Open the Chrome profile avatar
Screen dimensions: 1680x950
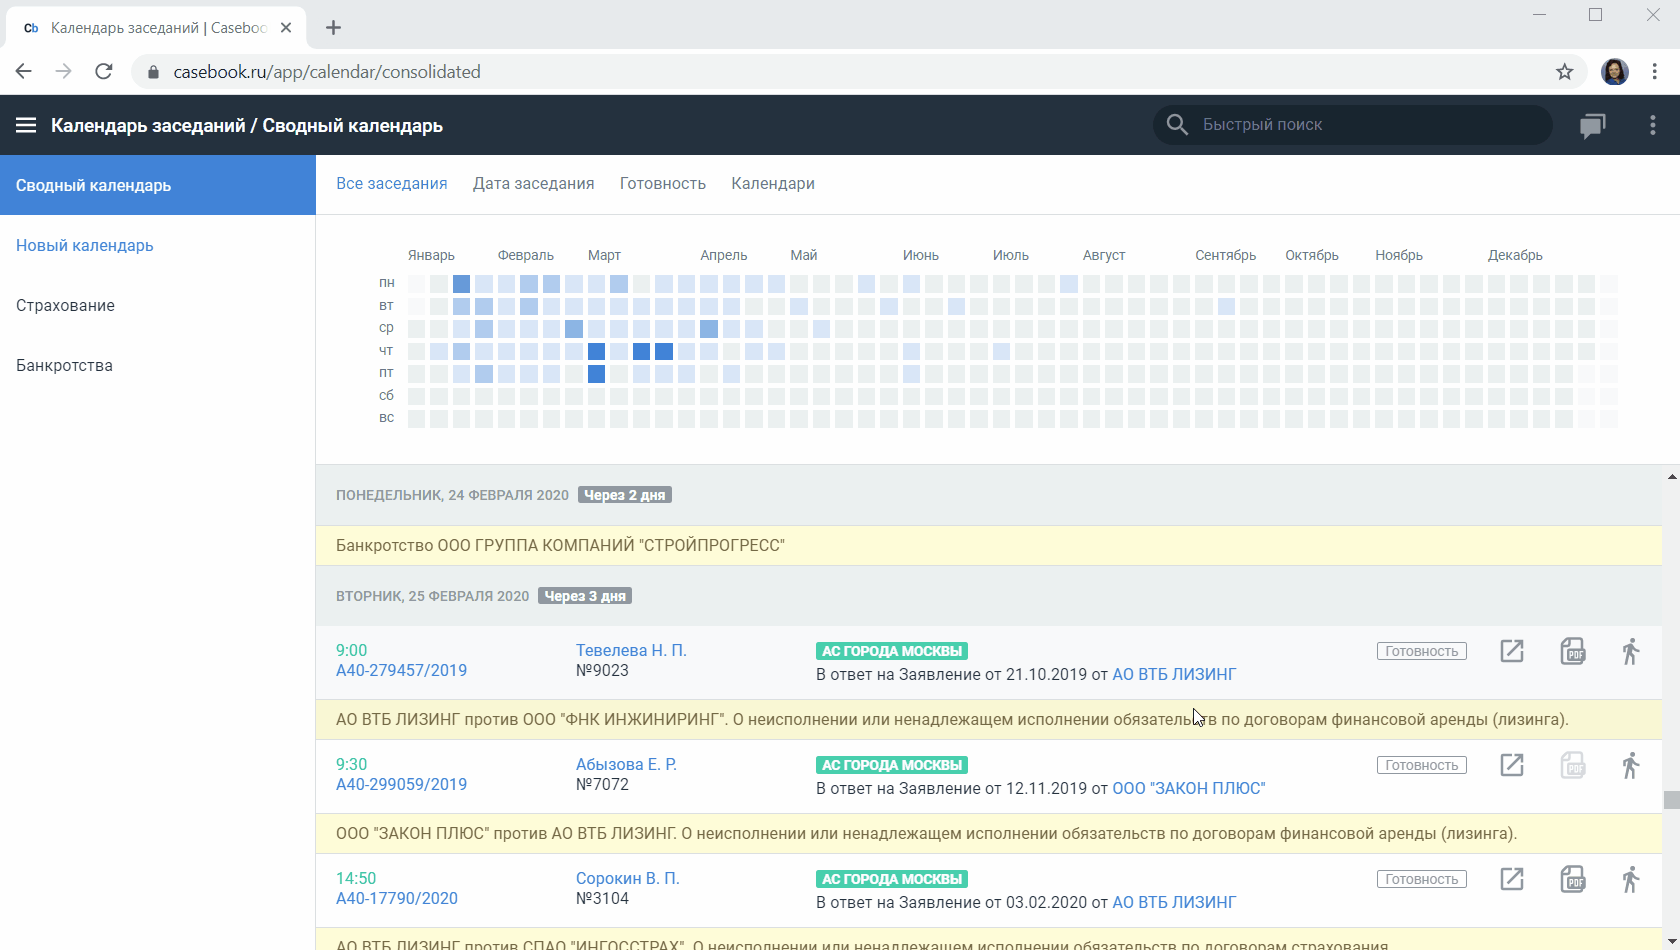coord(1615,72)
